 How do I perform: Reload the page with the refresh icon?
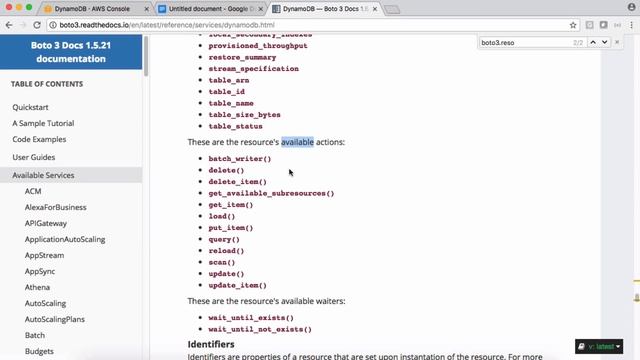(37, 25)
